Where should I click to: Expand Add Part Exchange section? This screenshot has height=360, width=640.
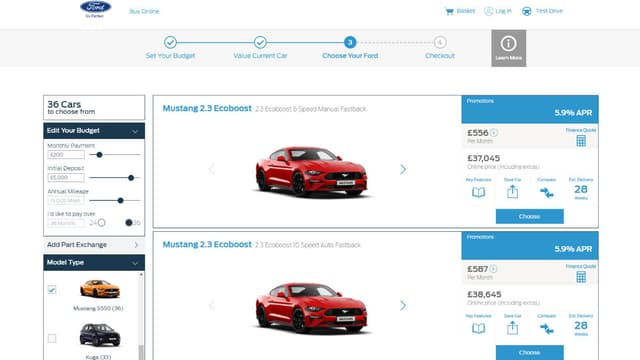(x=94, y=244)
